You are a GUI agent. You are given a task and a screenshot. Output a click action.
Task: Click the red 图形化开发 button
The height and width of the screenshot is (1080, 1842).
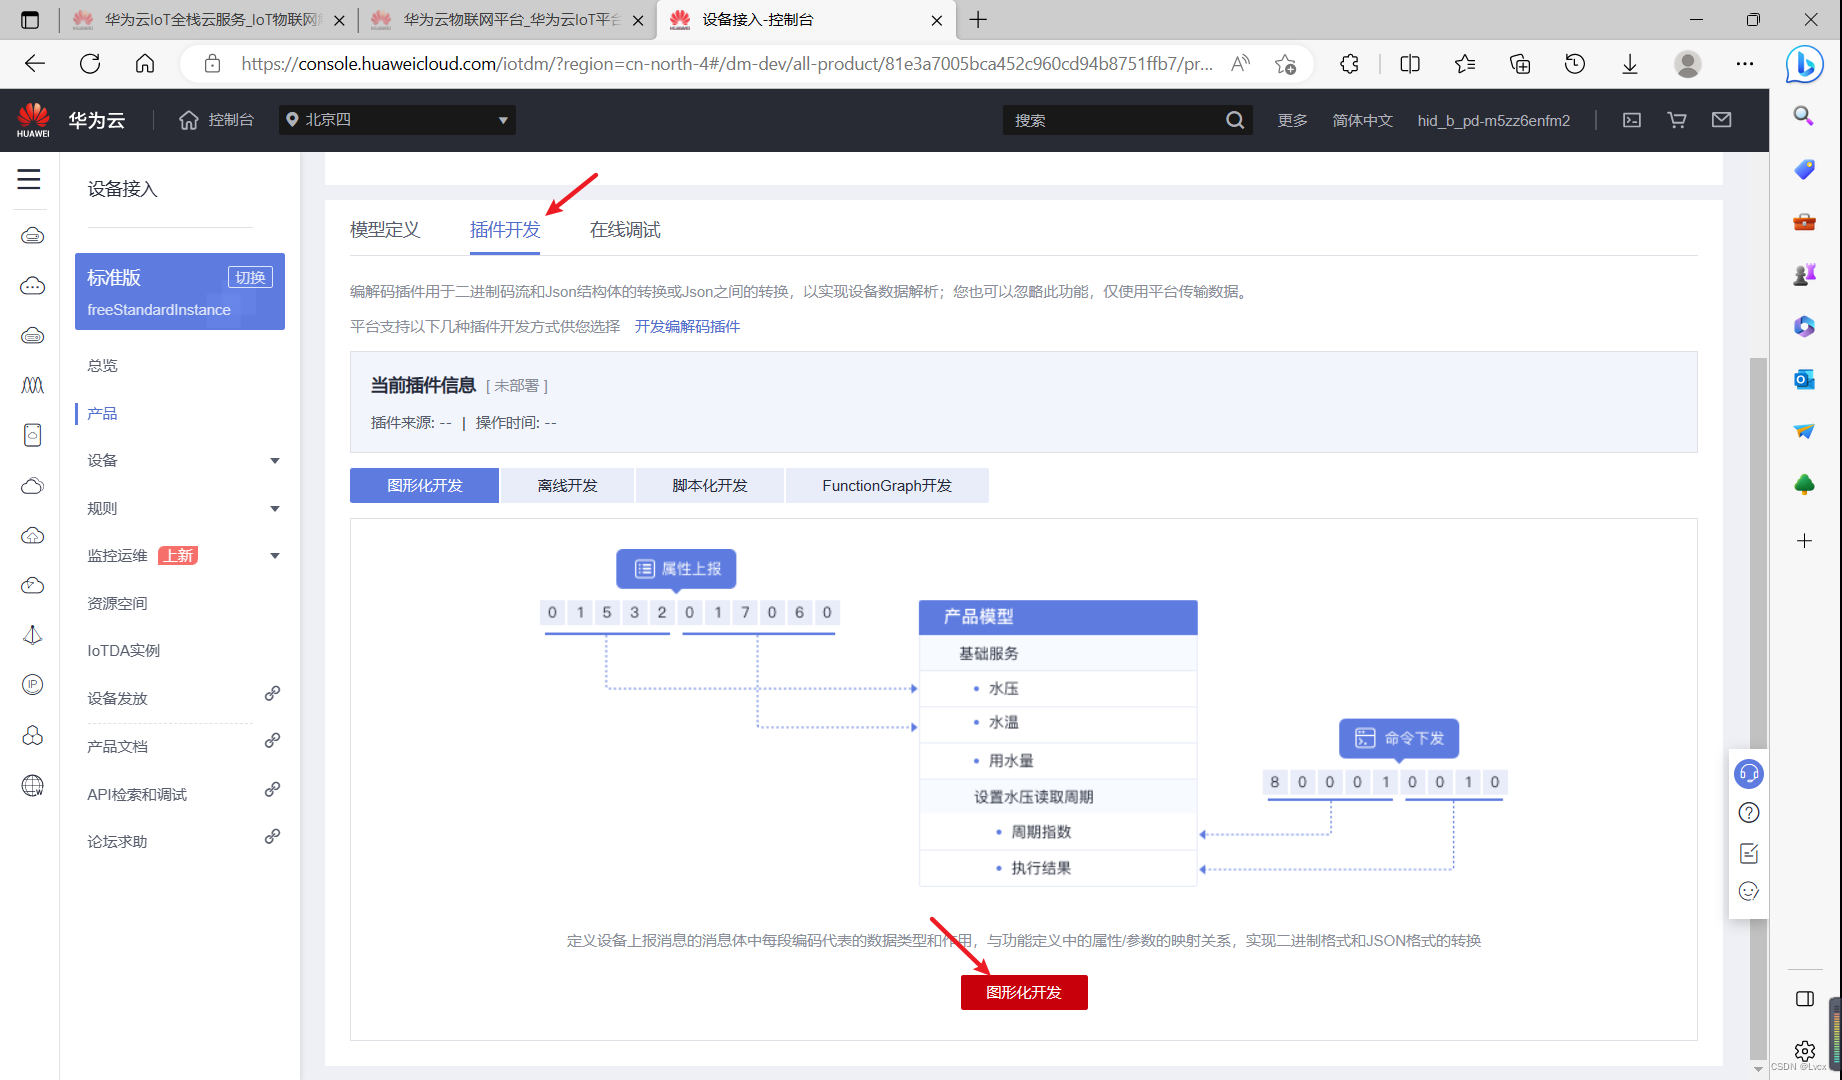pos(1024,992)
